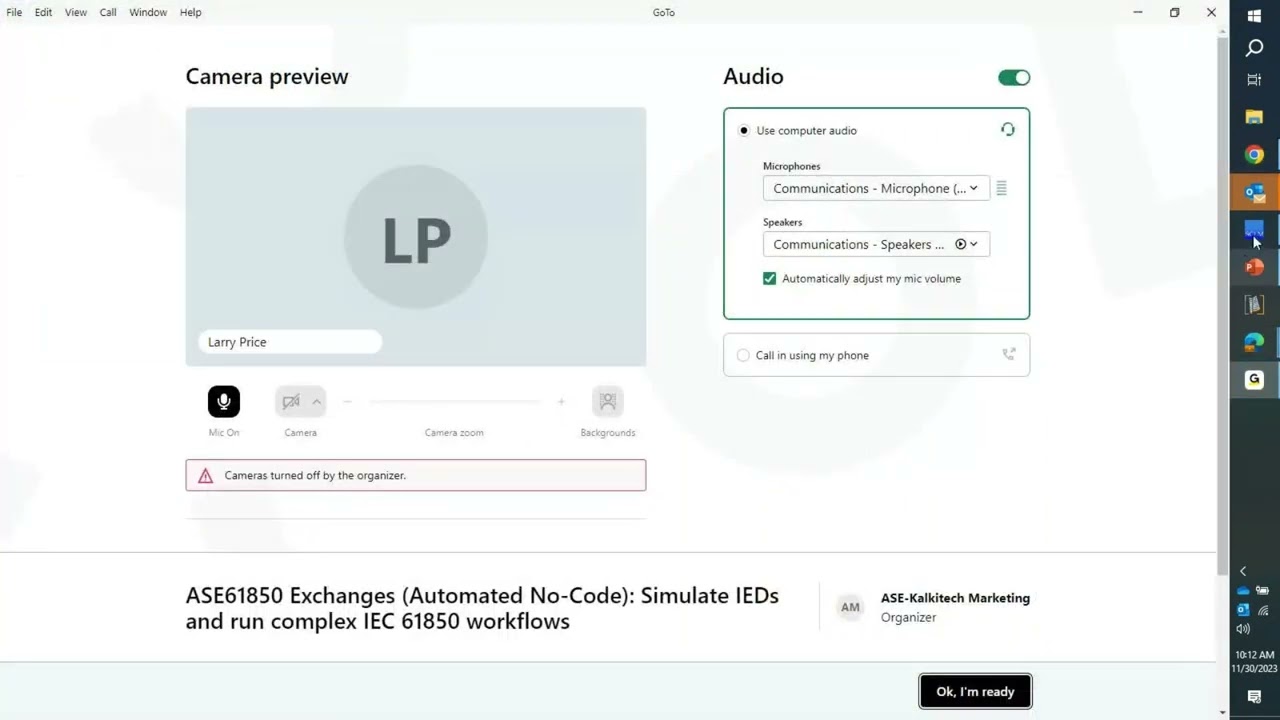Click the Outlook tray icon
The height and width of the screenshot is (720, 1280).
pyautogui.click(x=1243, y=610)
